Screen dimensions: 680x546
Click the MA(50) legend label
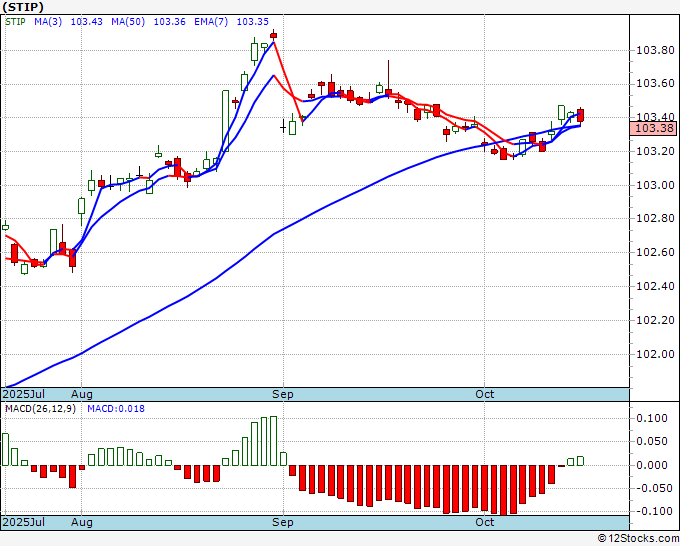(x=128, y=21)
